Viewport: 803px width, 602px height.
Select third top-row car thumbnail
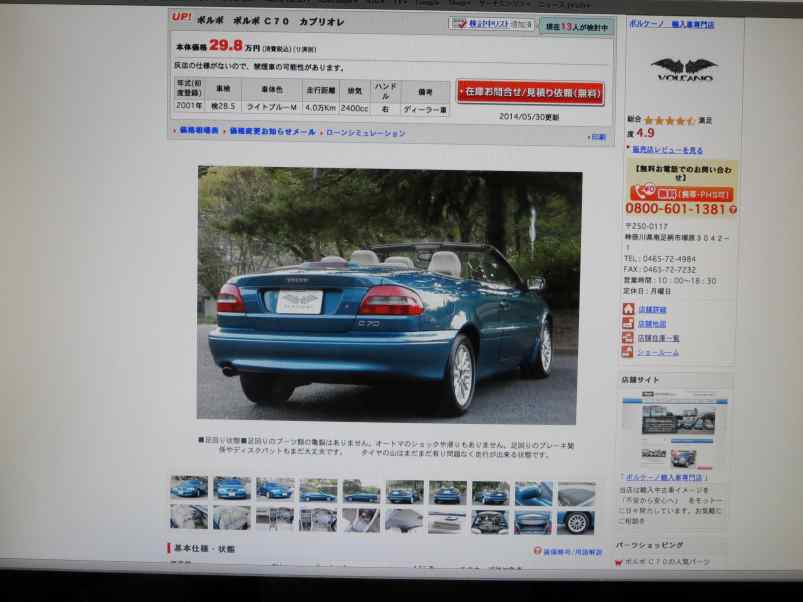click(x=275, y=488)
